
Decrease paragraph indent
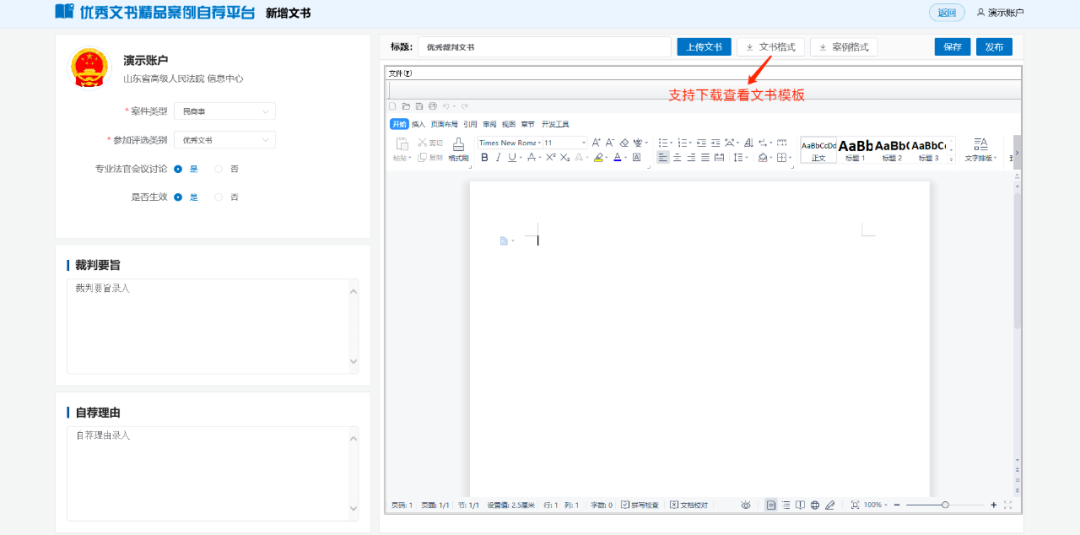pos(702,143)
